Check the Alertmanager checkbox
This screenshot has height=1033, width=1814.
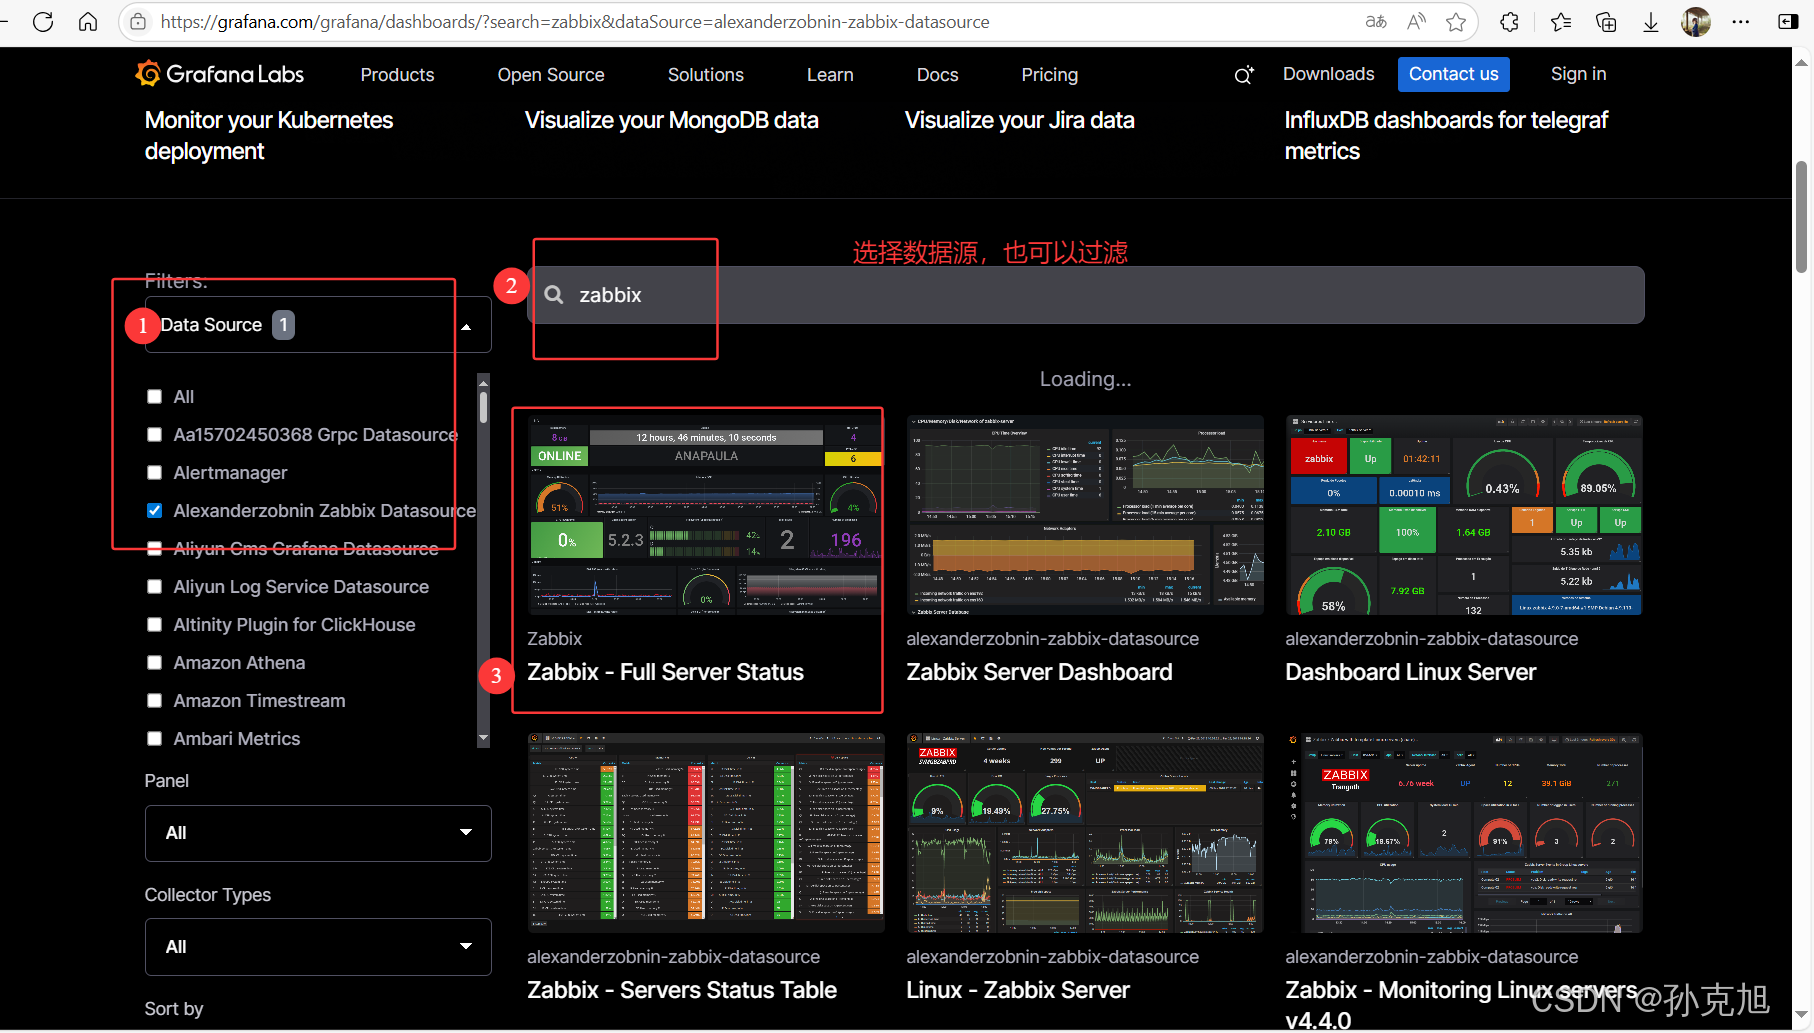[154, 473]
